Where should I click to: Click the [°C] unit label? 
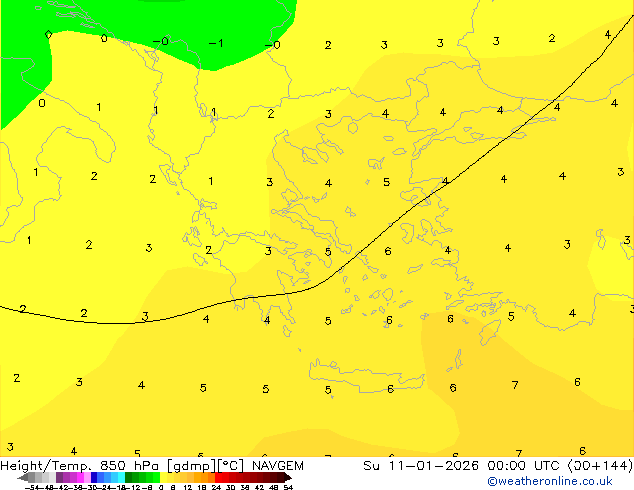pyautogui.click(x=231, y=466)
